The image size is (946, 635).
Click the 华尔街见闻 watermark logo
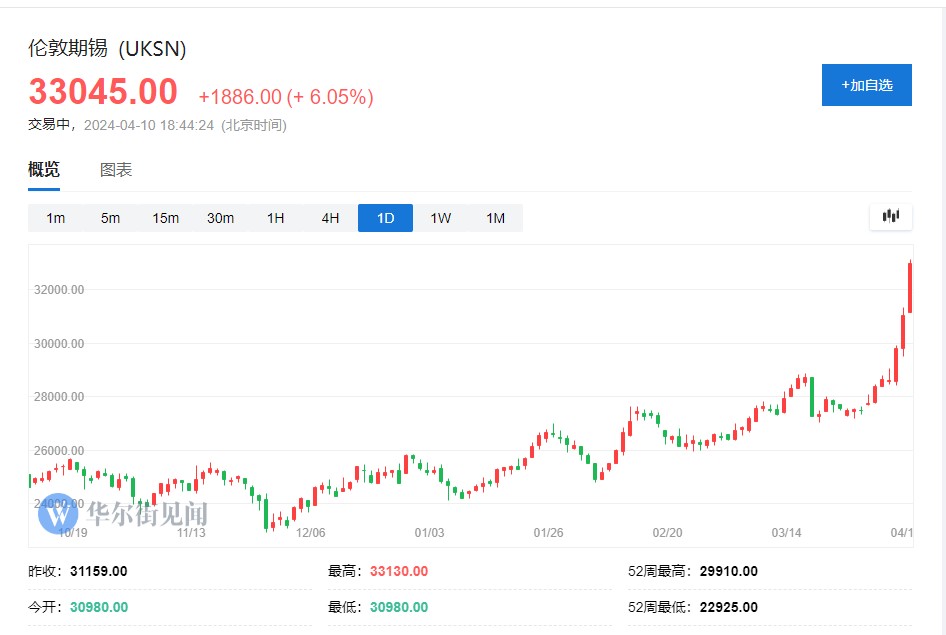123,514
